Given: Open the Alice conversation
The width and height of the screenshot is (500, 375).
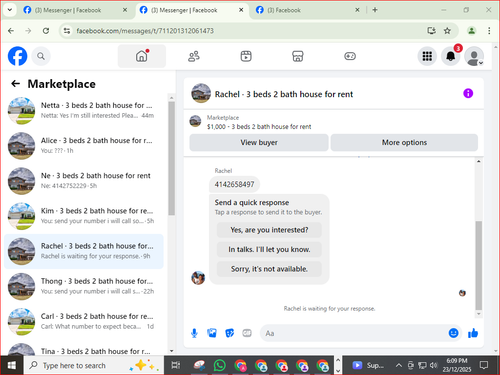Looking at the screenshot, I should (84, 146).
